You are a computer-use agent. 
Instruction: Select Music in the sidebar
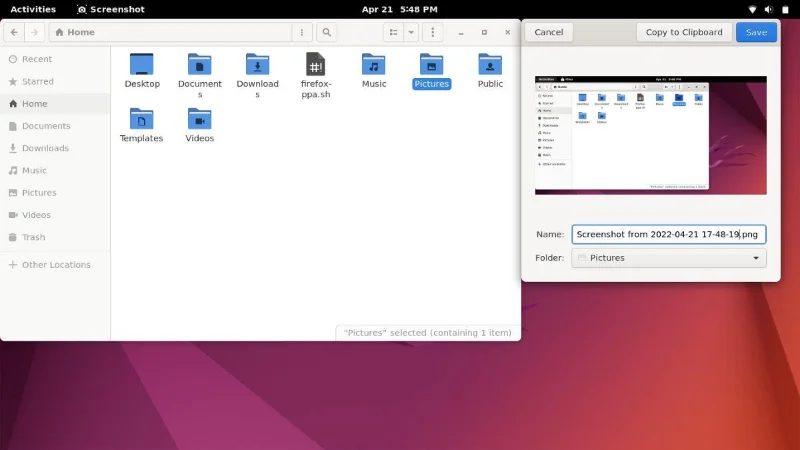tap(55, 170)
